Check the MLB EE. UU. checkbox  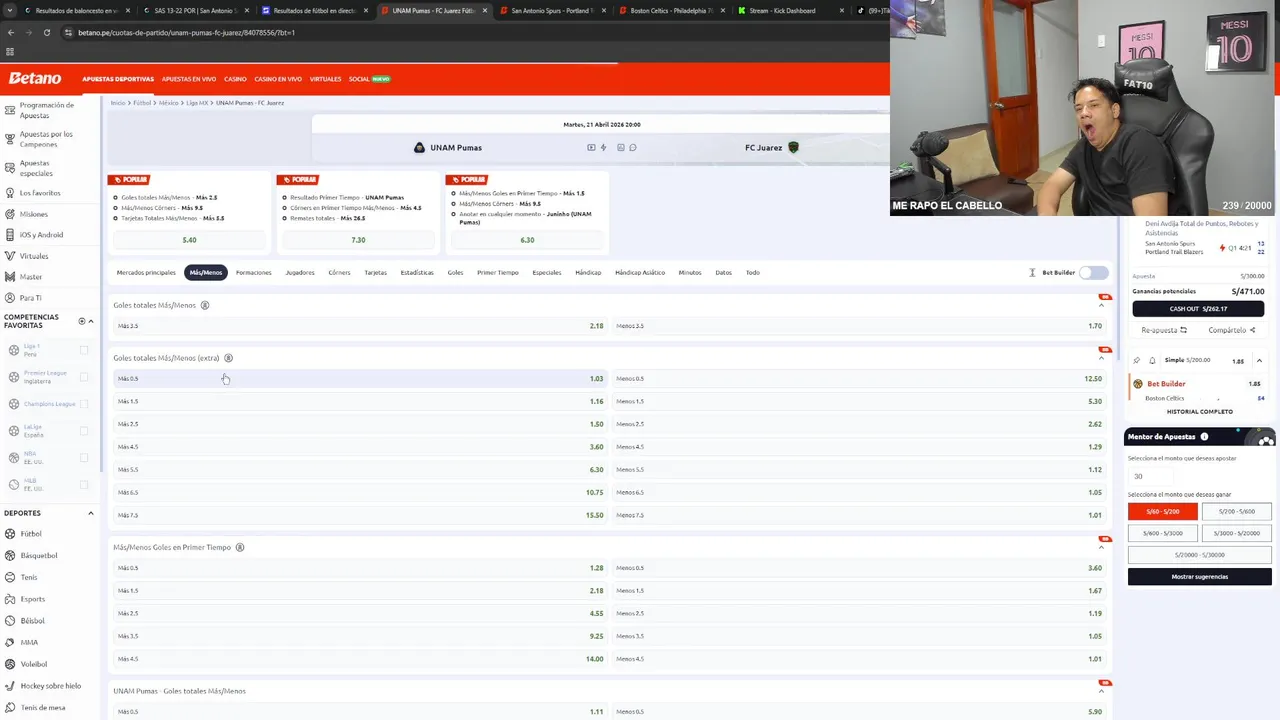(84, 485)
